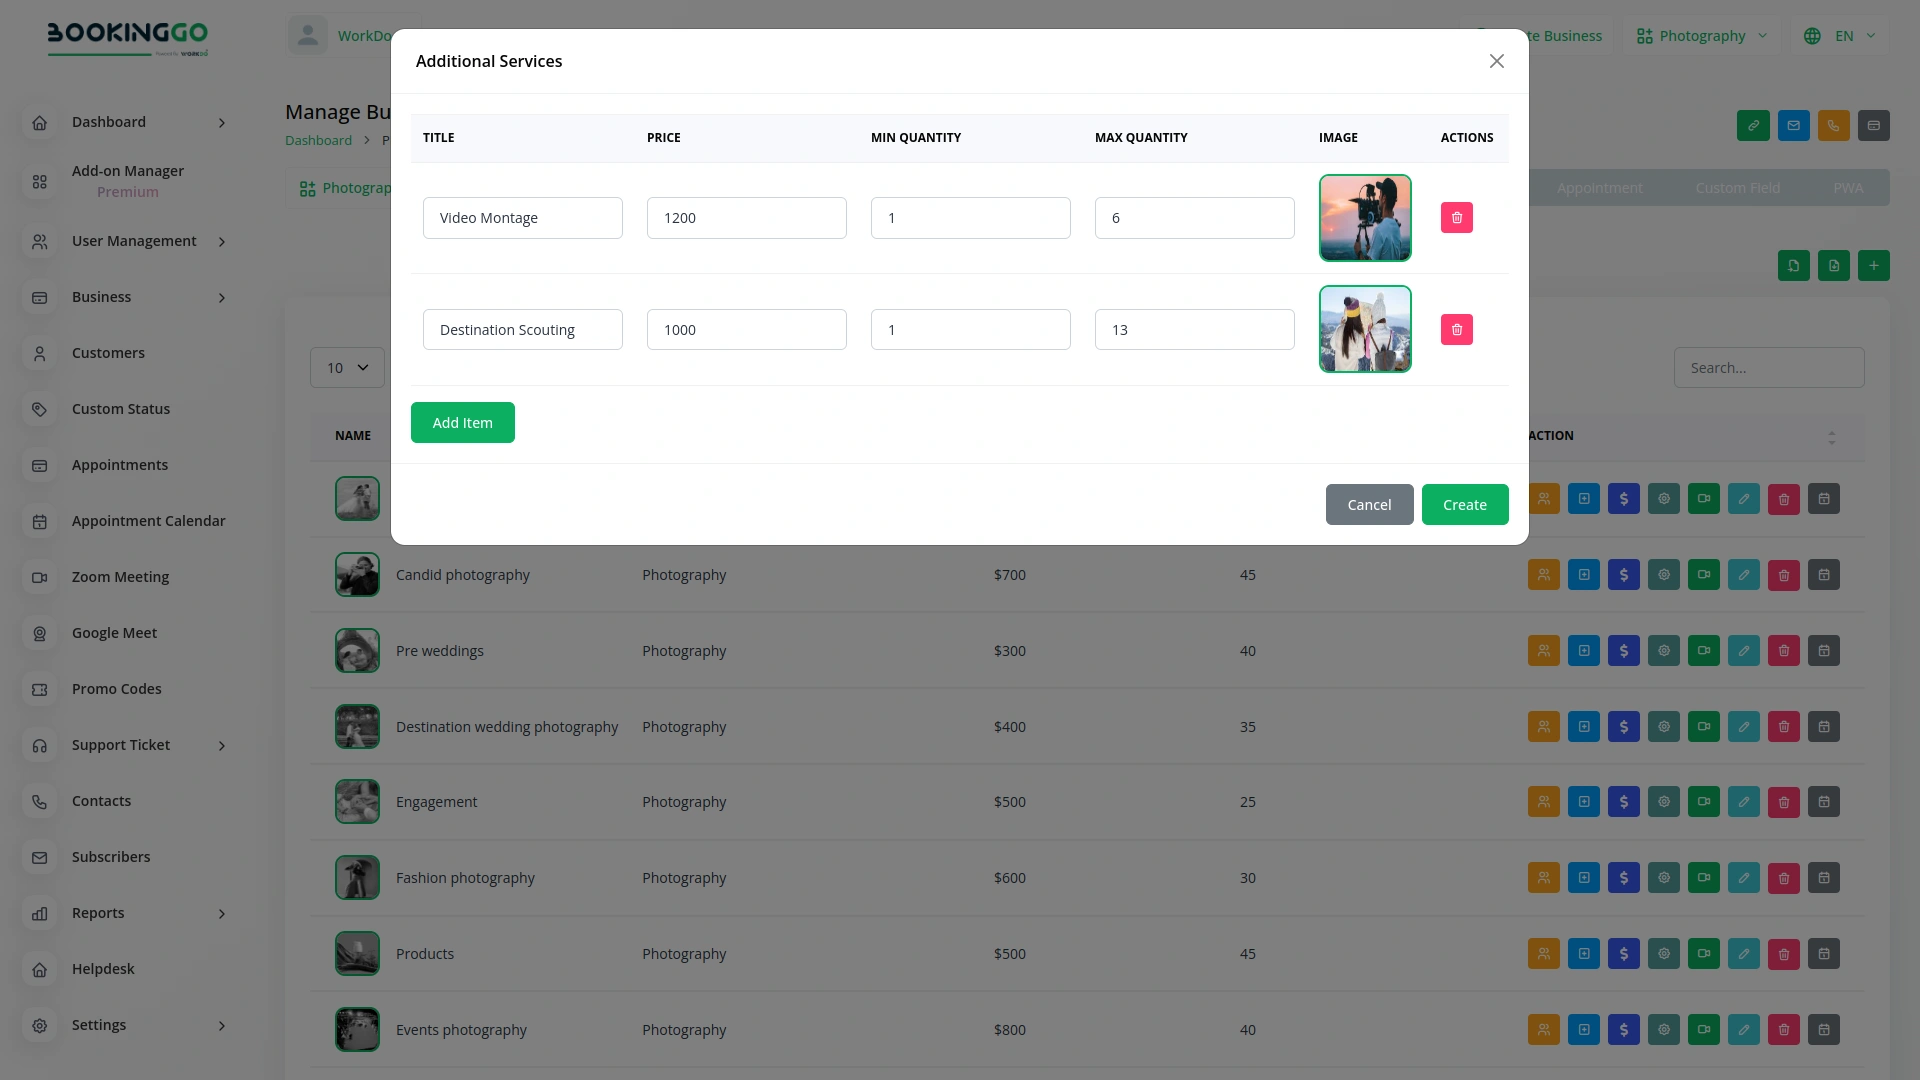
Task: Open the Photography category dropdown
Action: coord(1700,35)
